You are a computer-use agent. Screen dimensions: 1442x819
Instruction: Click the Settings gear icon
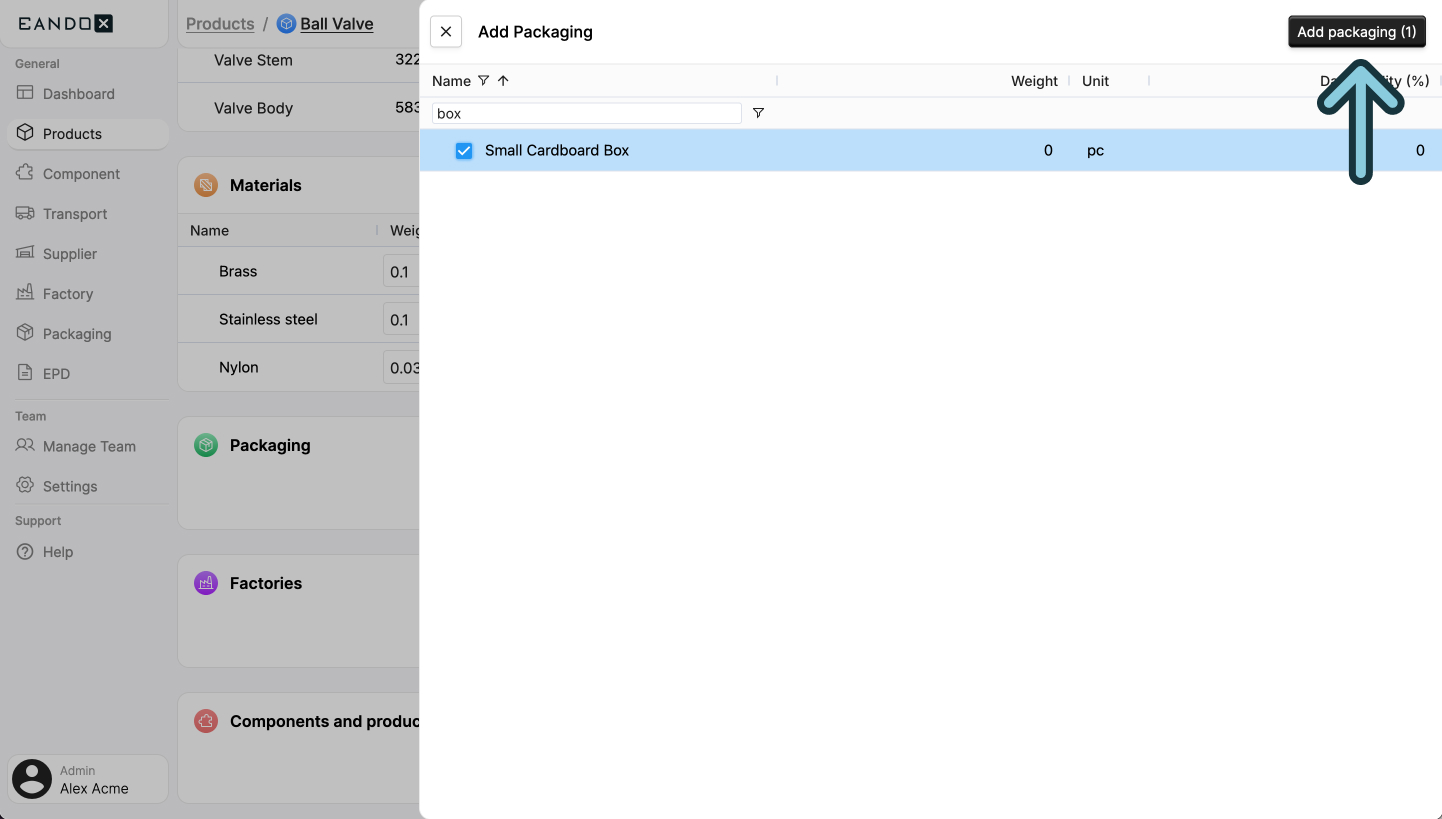point(25,486)
